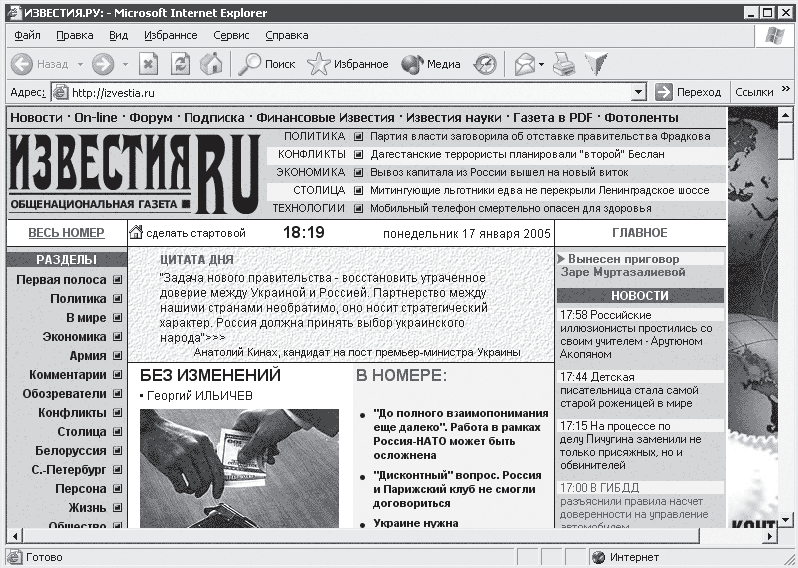This screenshot has width=798, height=568.
Task: Click the horizontal scrollbar left arrow
Action: (15, 536)
